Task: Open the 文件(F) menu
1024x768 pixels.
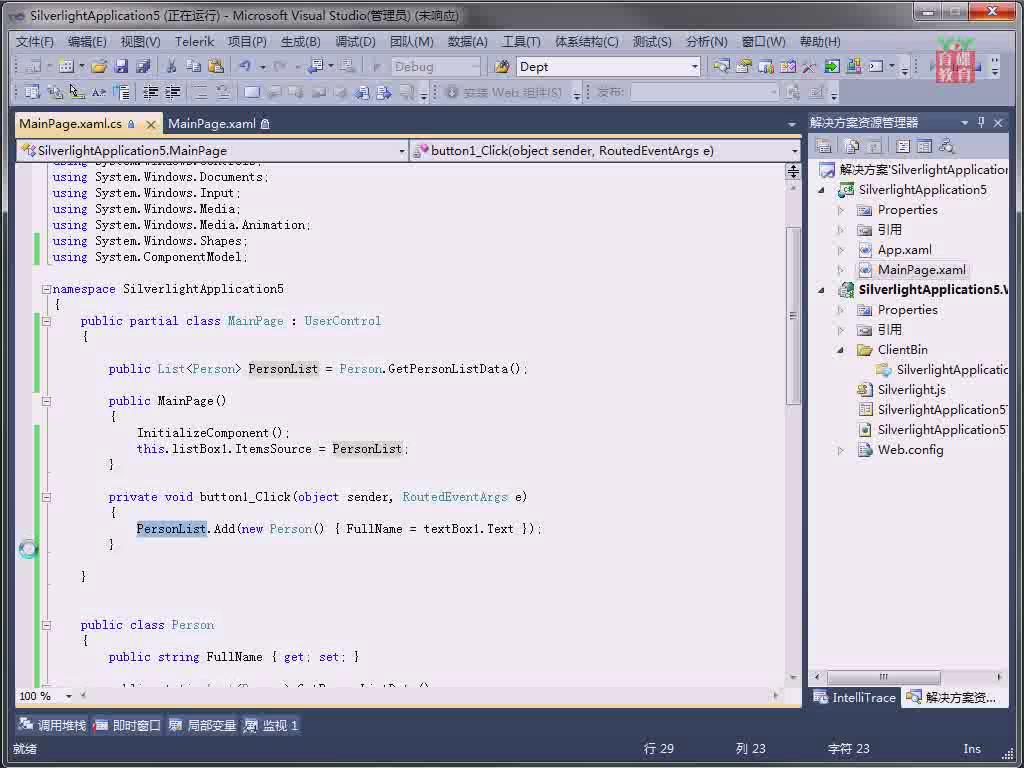Action: (x=35, y=42)
